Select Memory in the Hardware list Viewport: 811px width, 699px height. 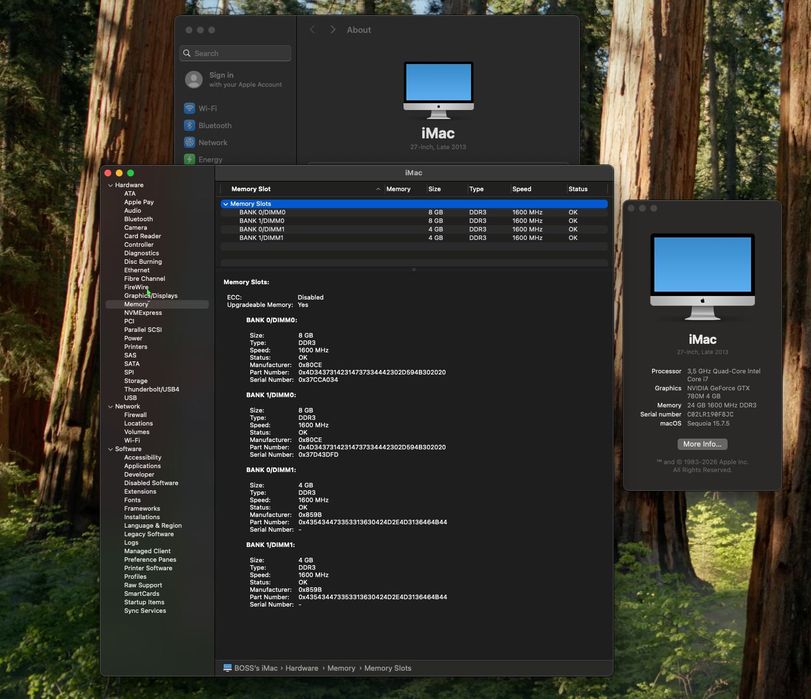(157, 304)
